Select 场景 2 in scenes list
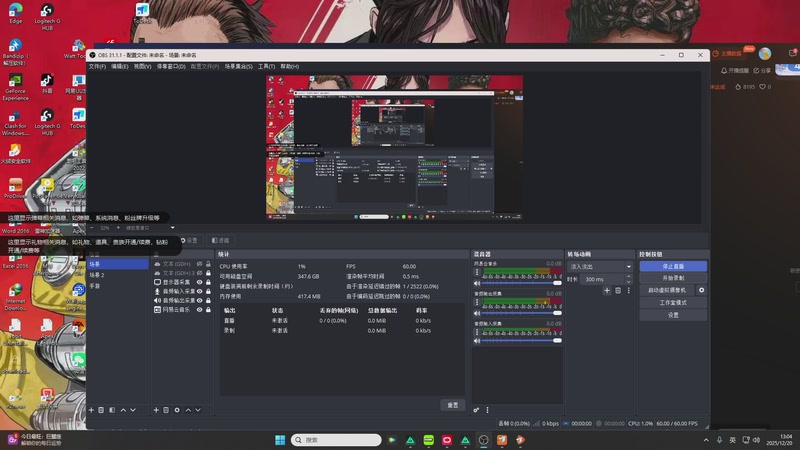The height and width of the screenshot is (450, 800). 118,275
